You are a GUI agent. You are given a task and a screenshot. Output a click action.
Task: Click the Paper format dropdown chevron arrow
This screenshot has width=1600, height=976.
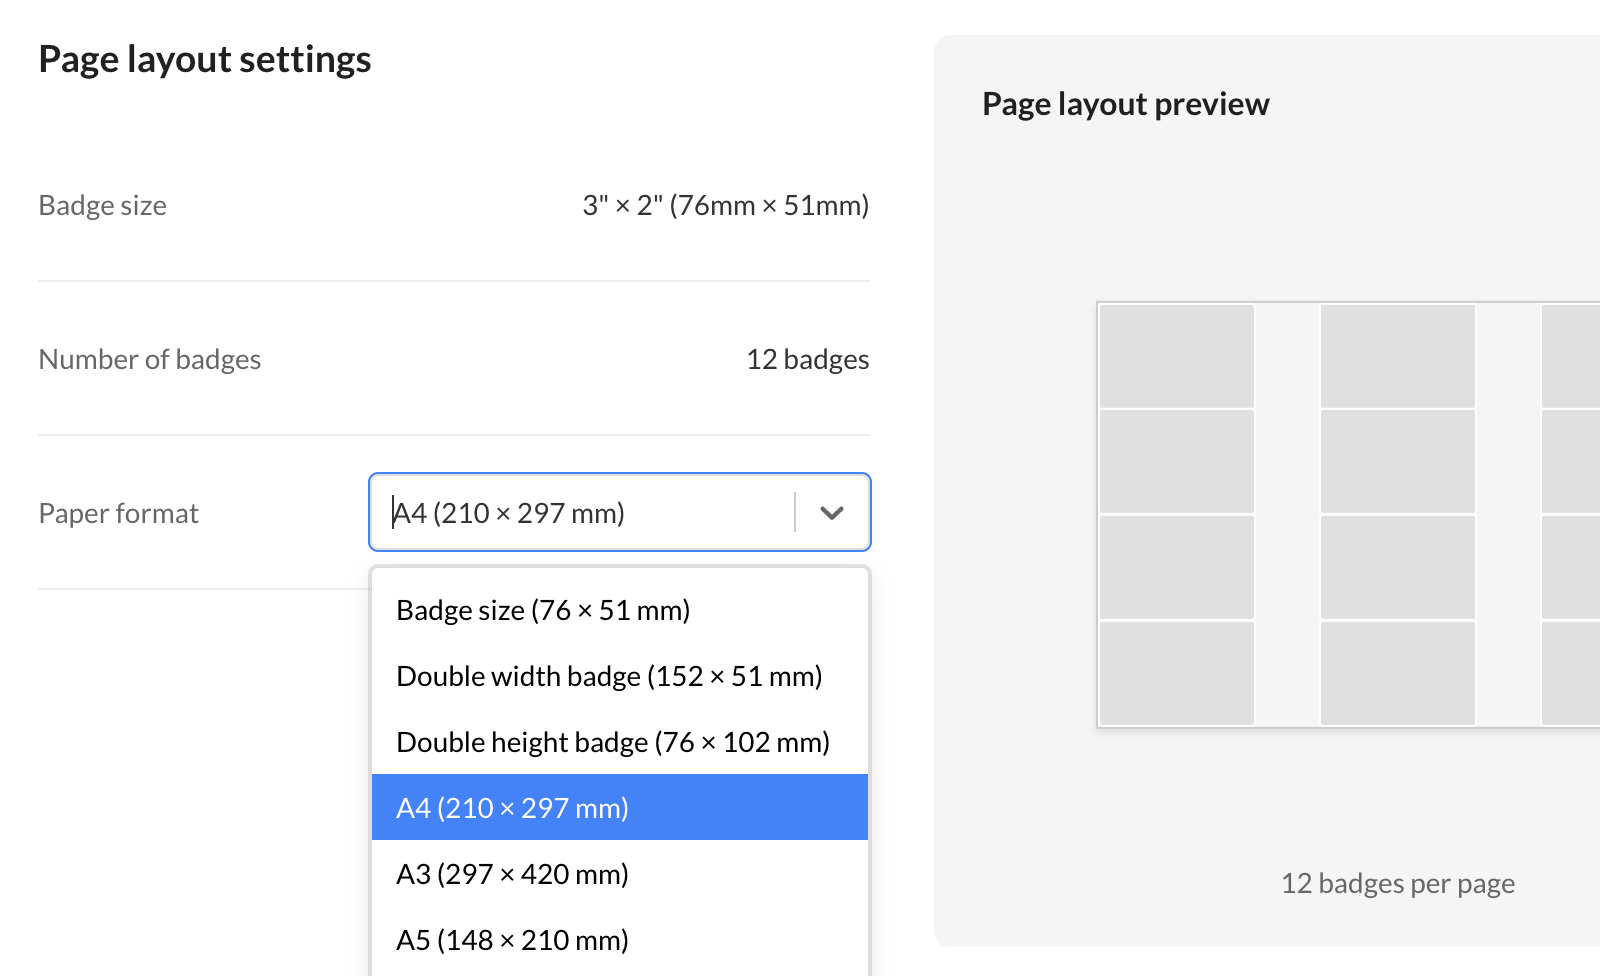tap(832, 513)
